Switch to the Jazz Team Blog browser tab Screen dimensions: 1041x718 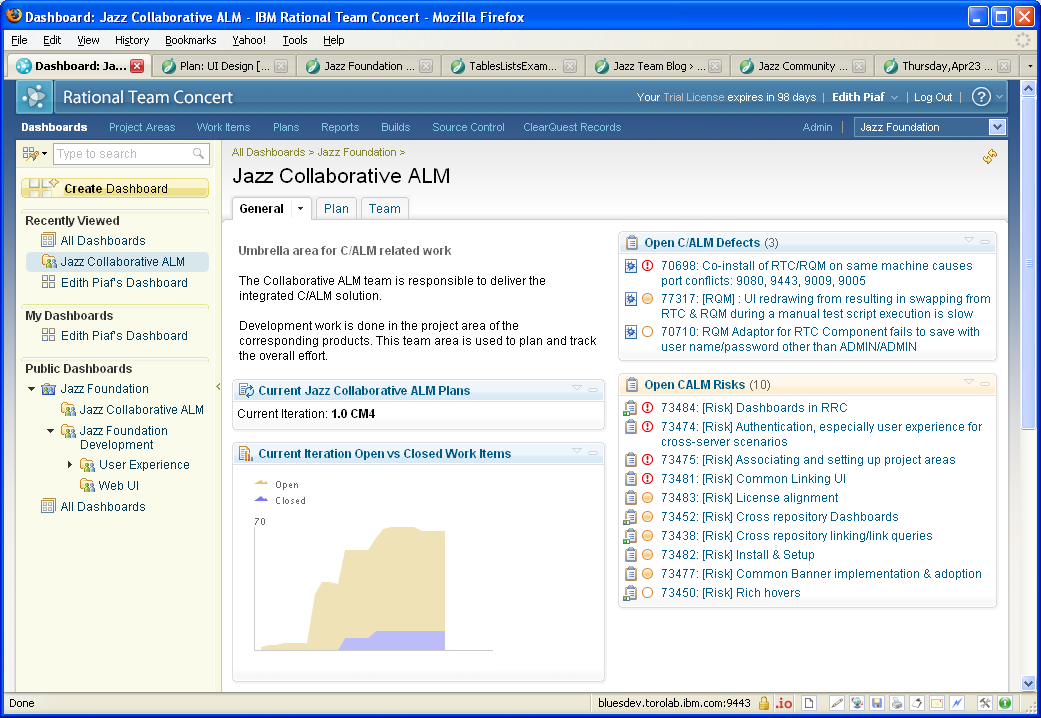pyautogui.click(x=657, y=66)
